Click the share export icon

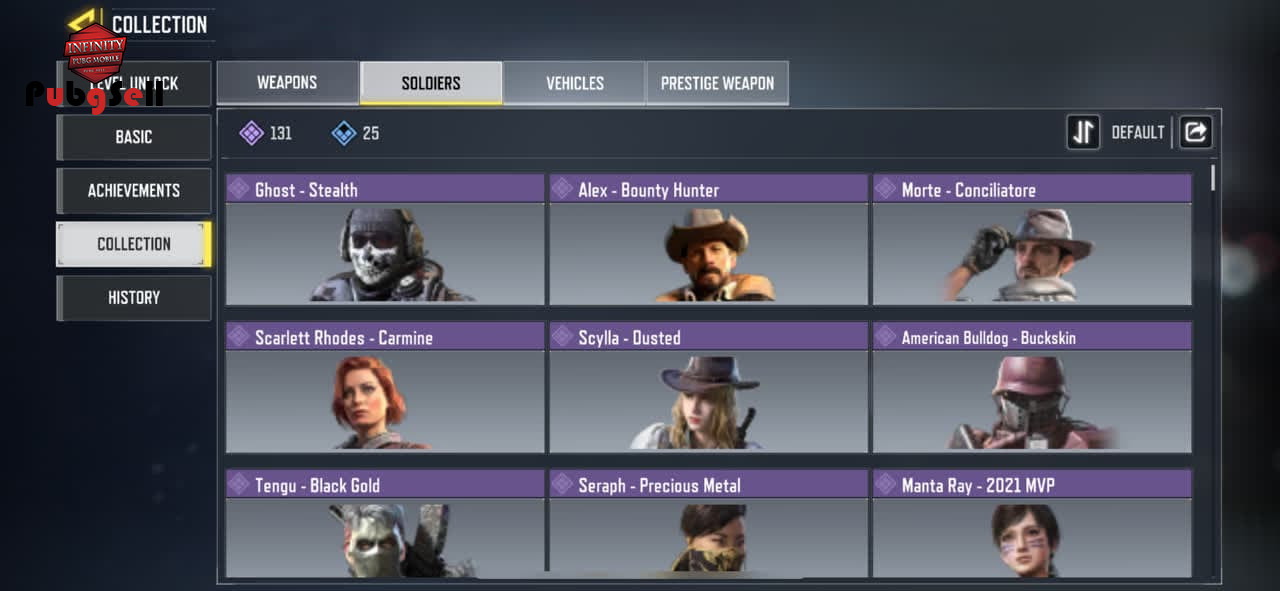tap(1195, 132)
